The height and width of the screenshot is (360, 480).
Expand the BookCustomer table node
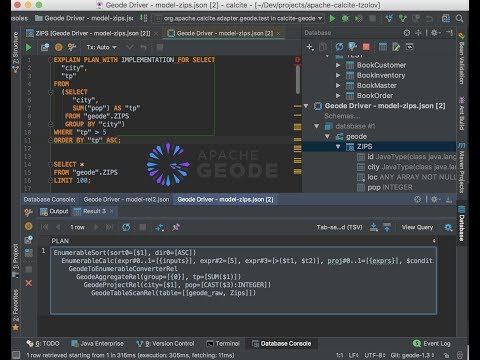(338, 65)
